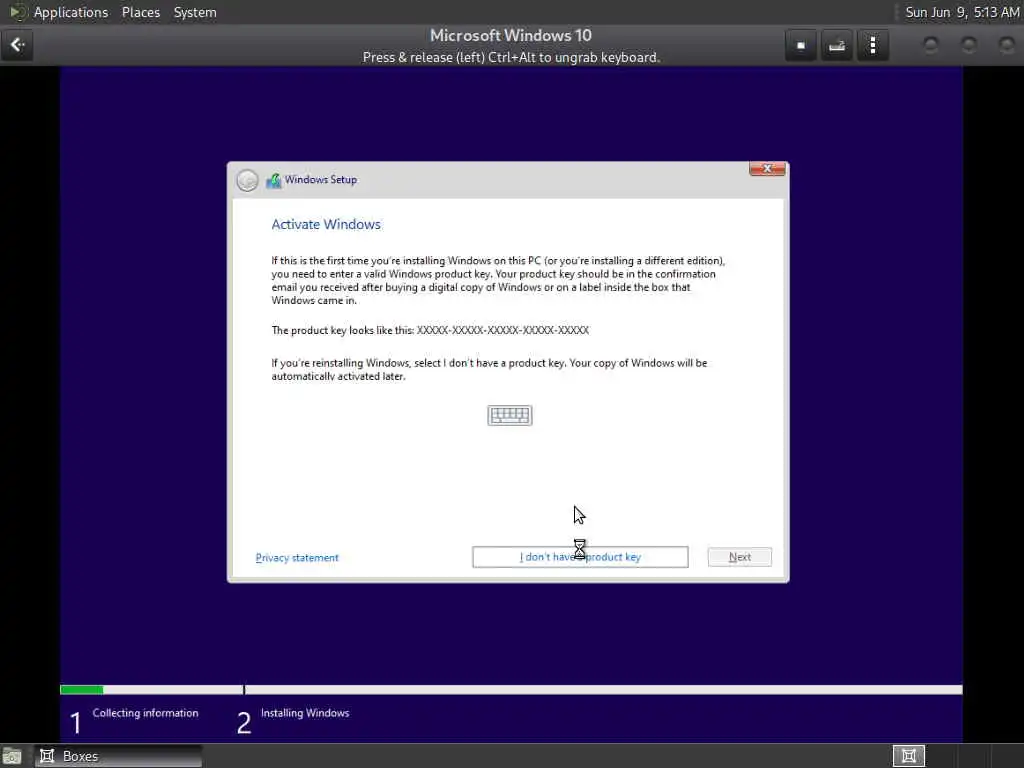Click the 'Activate Windows' heading

pos(326,224)
